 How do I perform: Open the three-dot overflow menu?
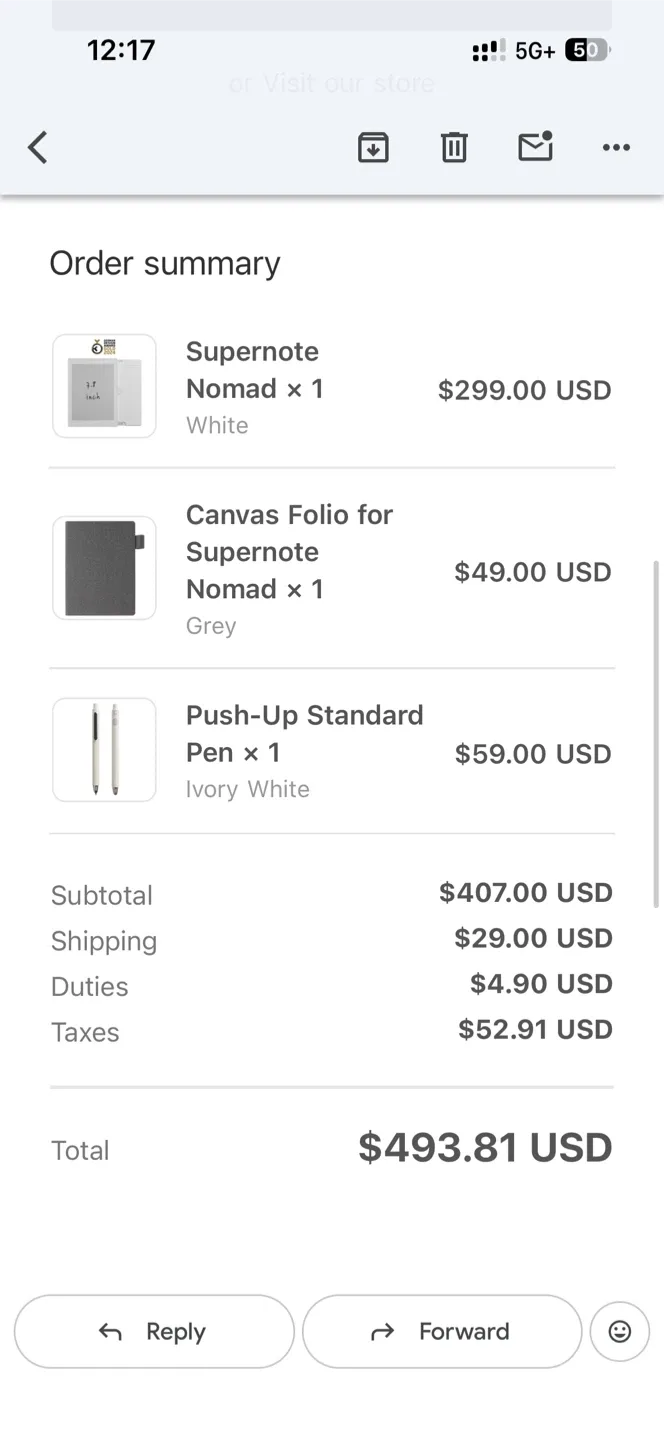point(616,147)
